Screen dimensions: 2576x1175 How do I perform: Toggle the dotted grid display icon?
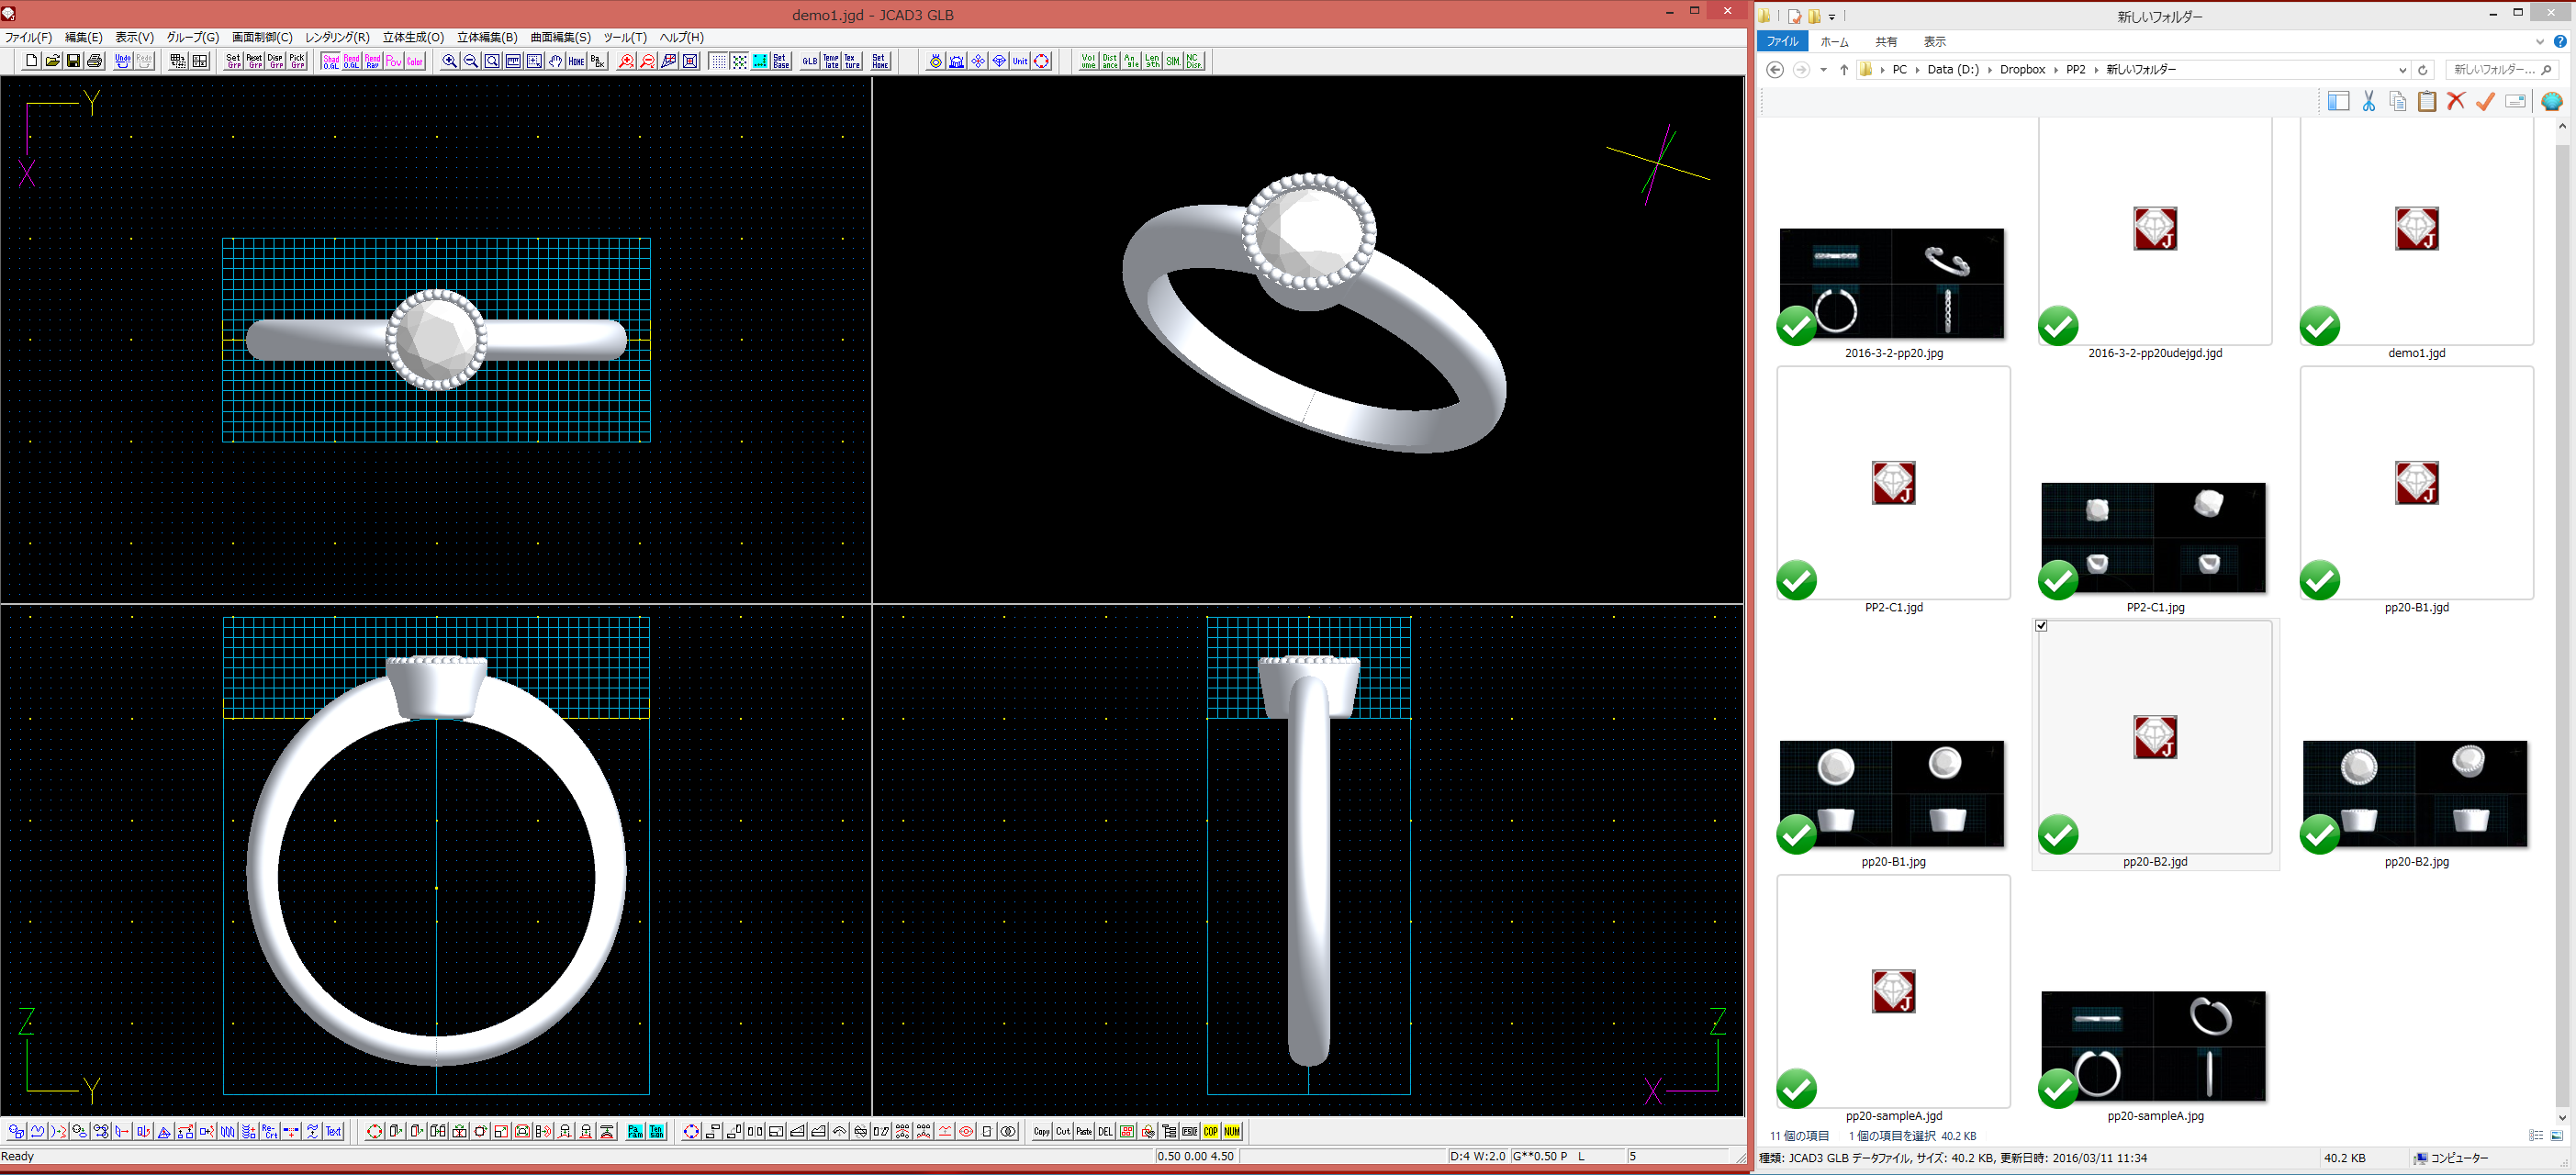point(718,61)
